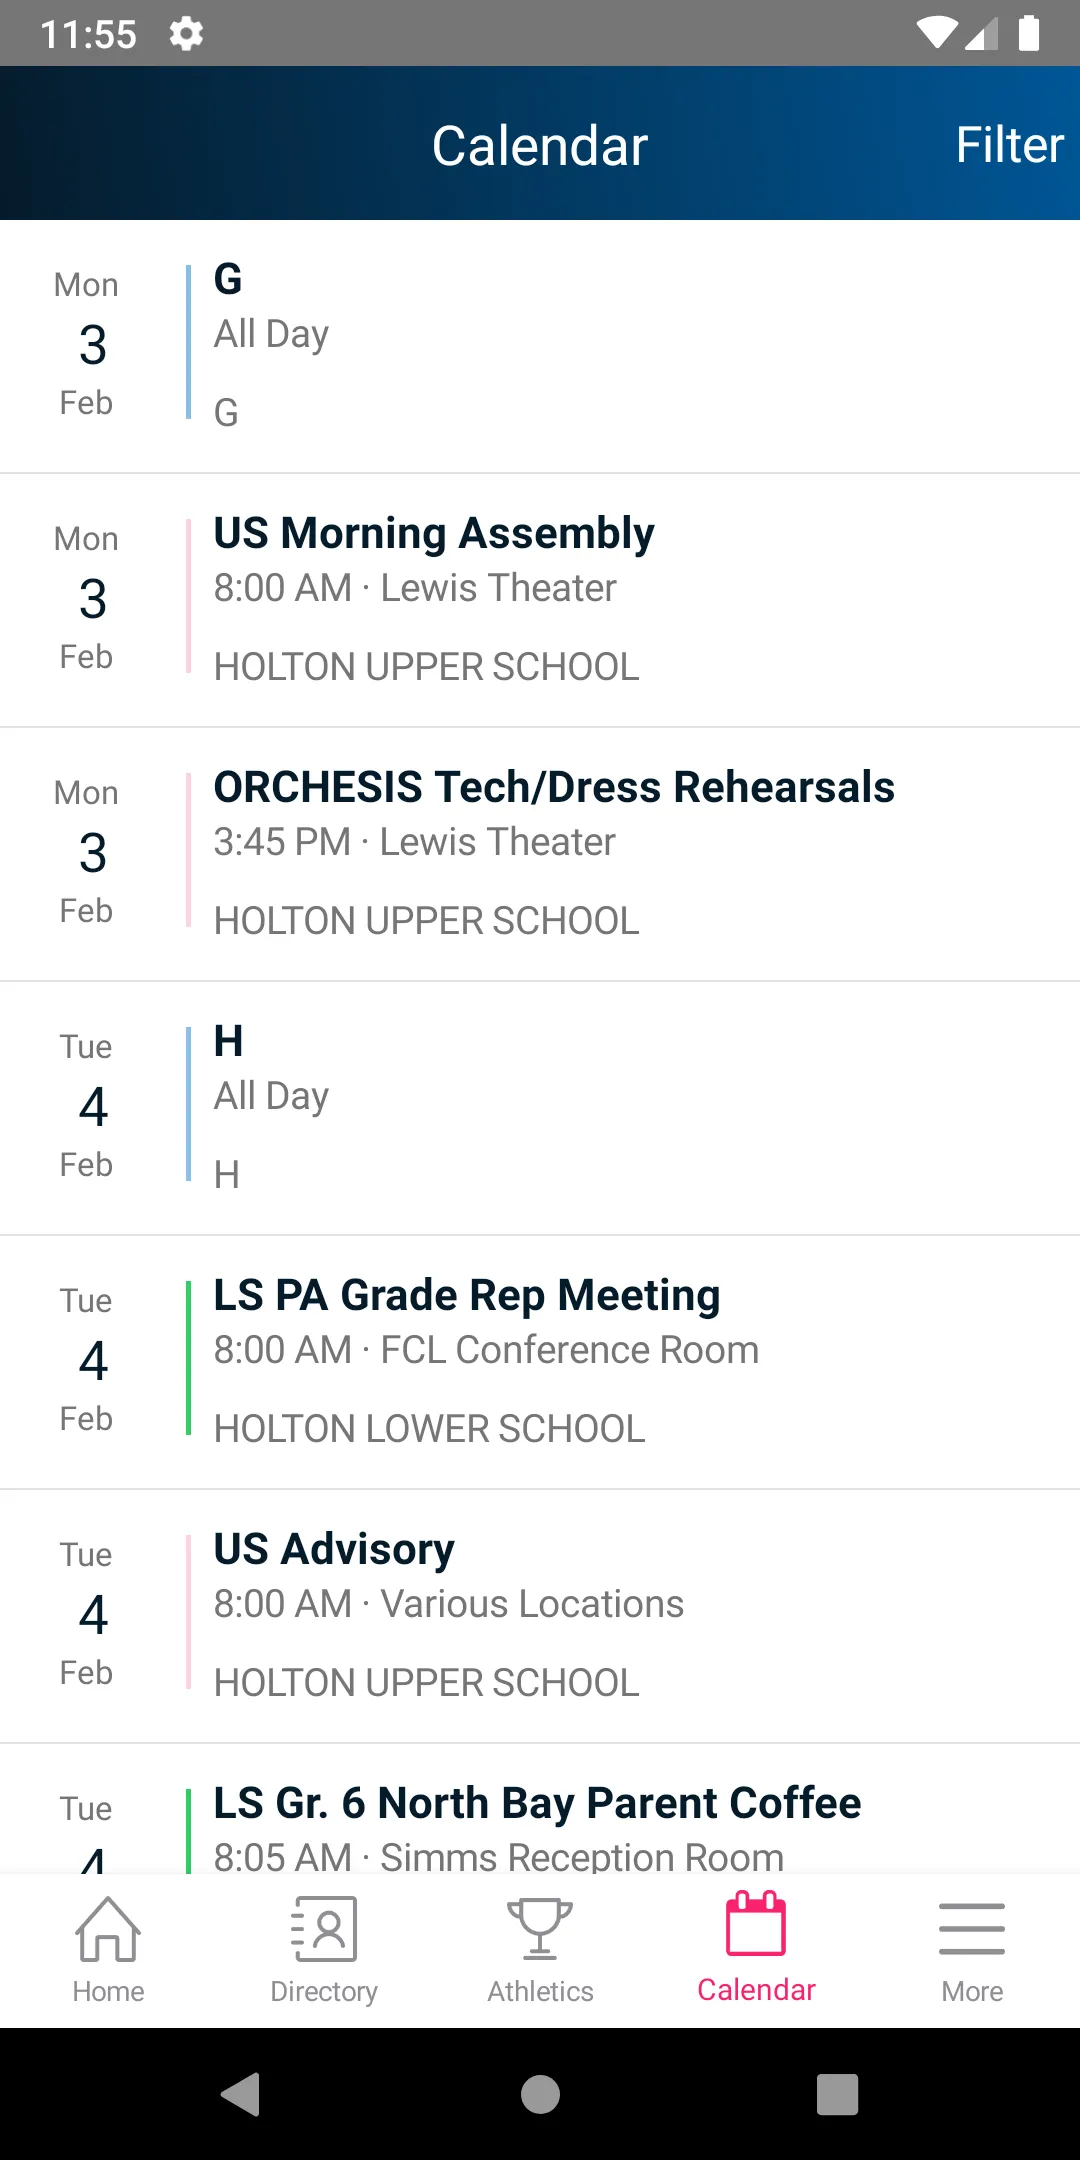
Task: Tap the Android back triangle button
Action: coord(241,2094)
